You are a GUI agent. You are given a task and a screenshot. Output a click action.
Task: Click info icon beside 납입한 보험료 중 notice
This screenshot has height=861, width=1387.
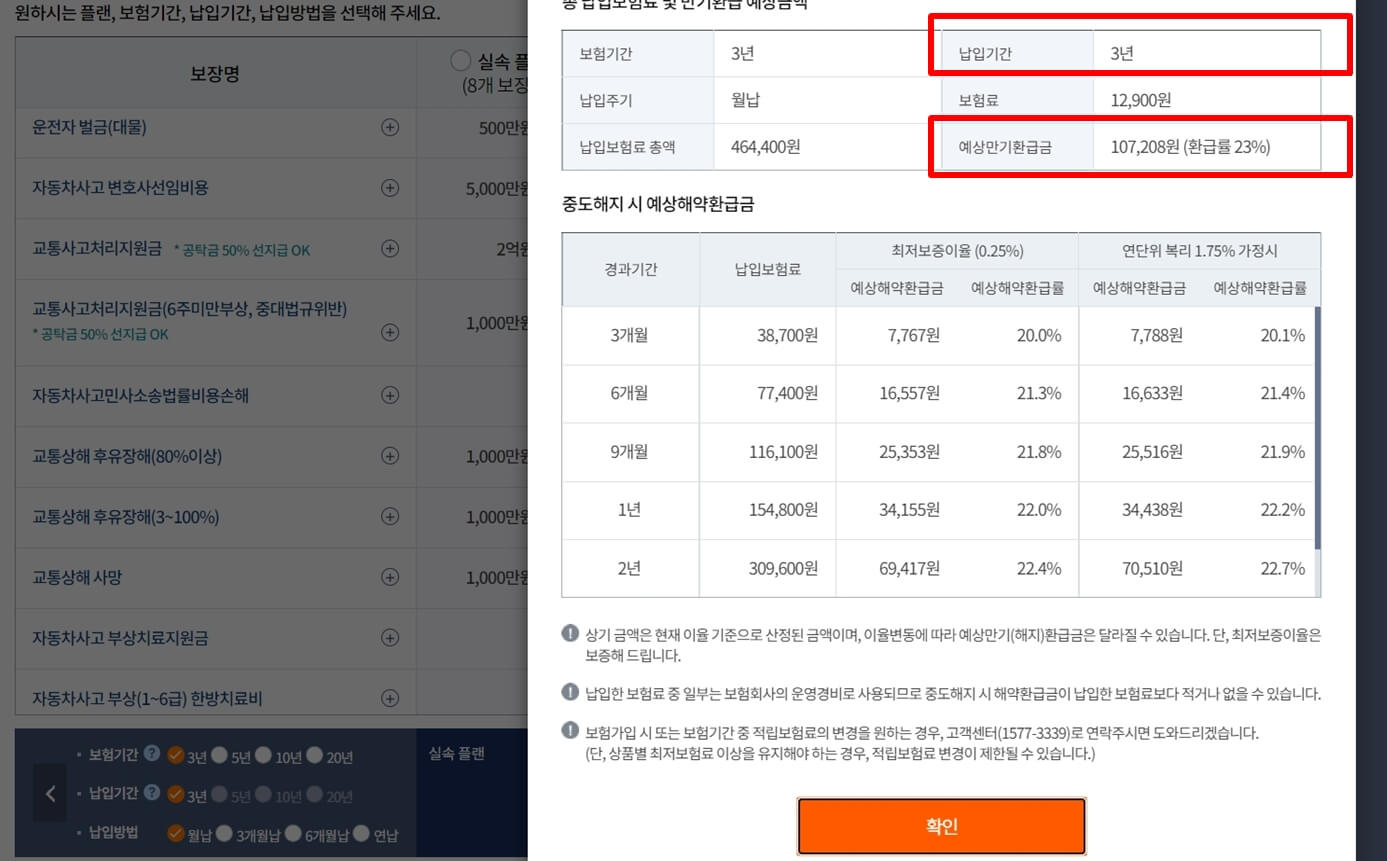[x=570, y=692]
